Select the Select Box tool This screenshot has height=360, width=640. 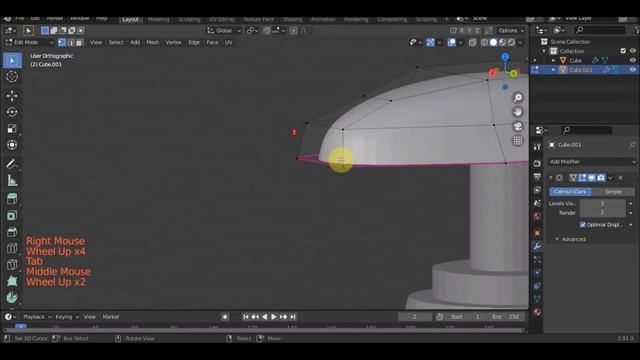click(12, 60)
